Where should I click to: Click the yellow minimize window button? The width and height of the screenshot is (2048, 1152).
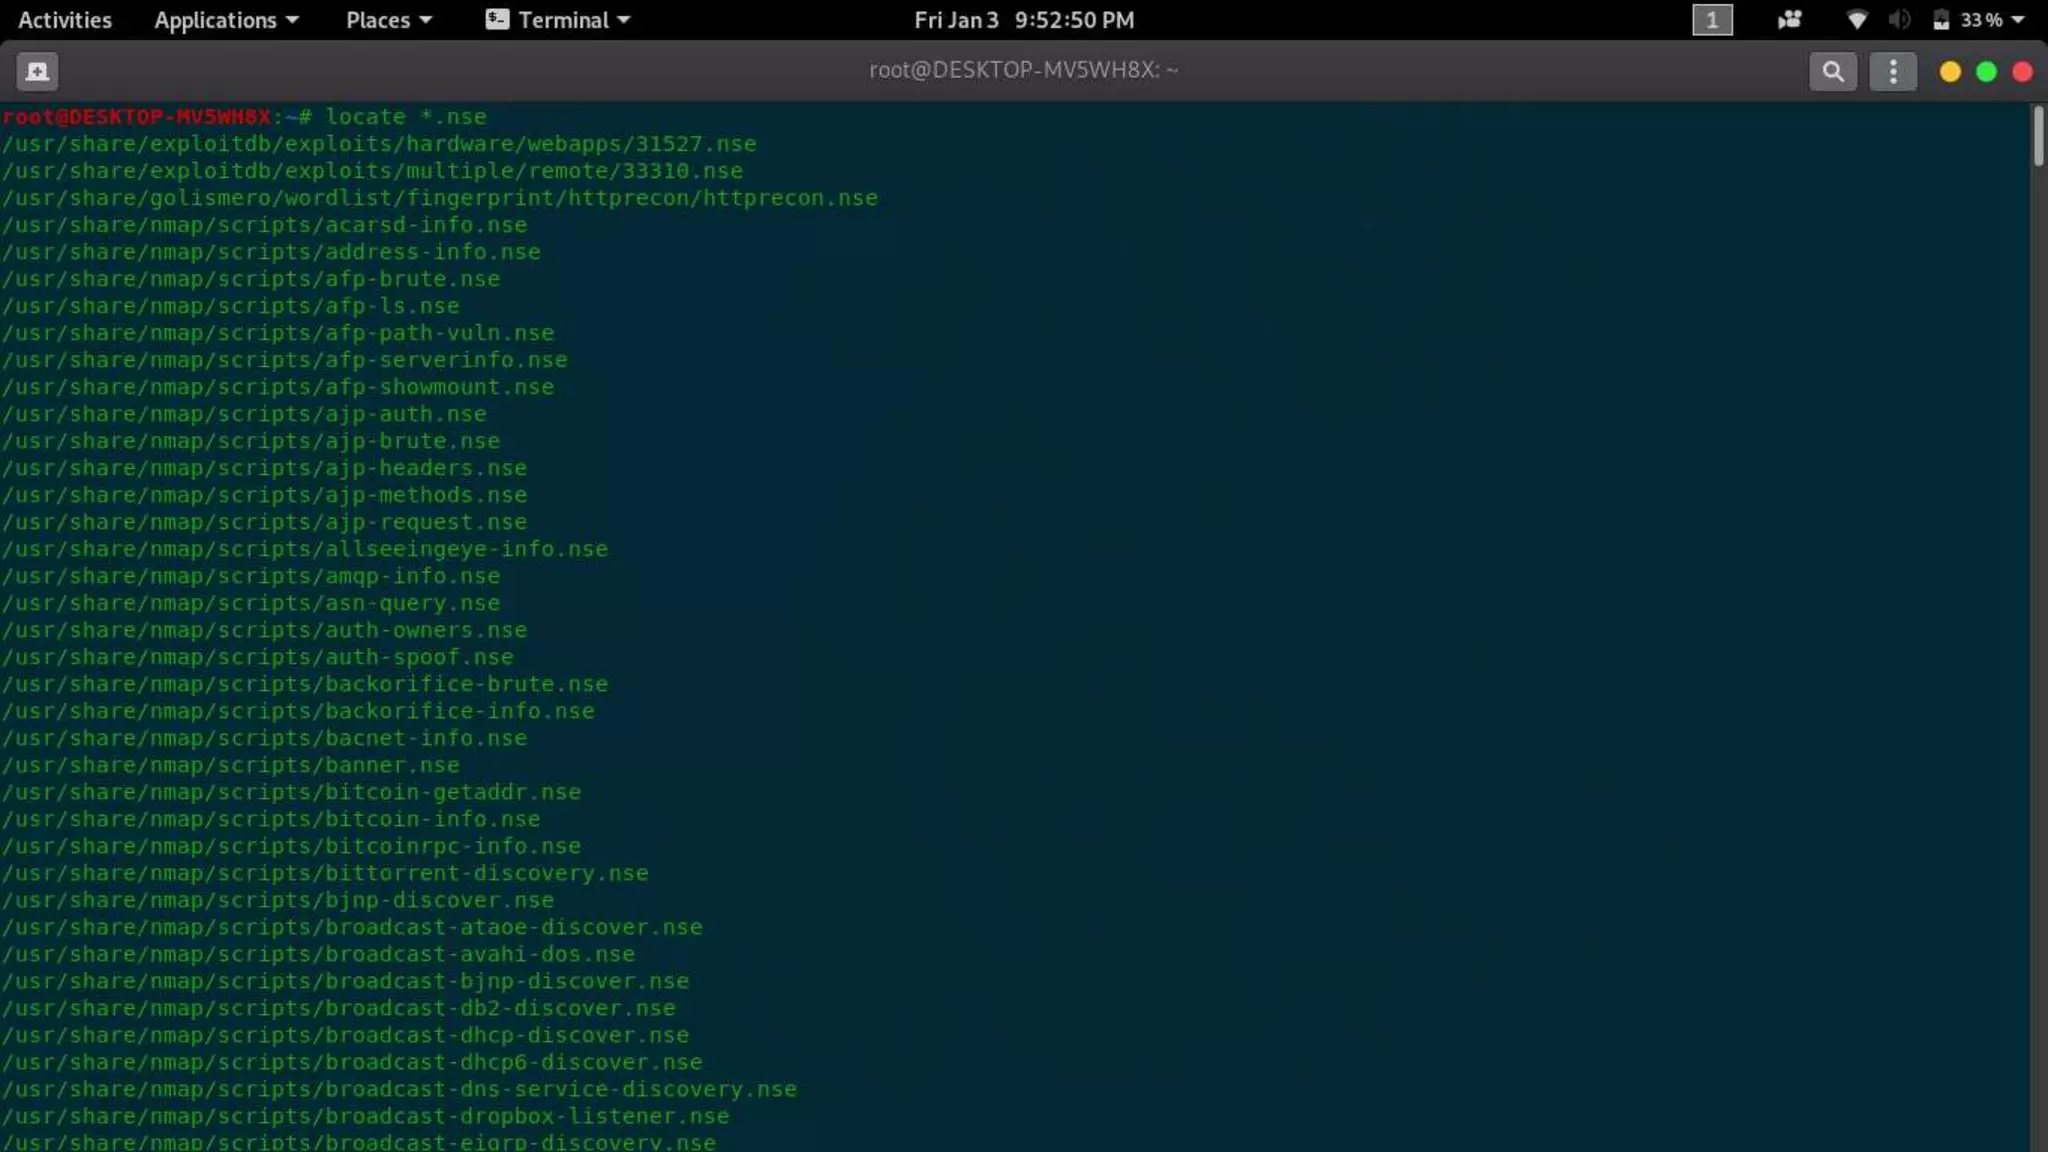(1949, 72)
